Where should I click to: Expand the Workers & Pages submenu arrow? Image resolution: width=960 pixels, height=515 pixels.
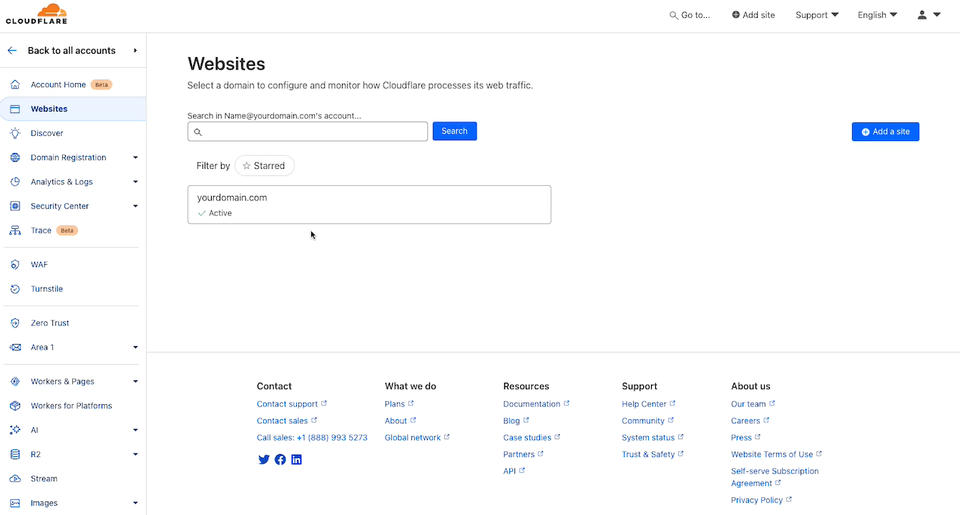(x=135, y=382)
